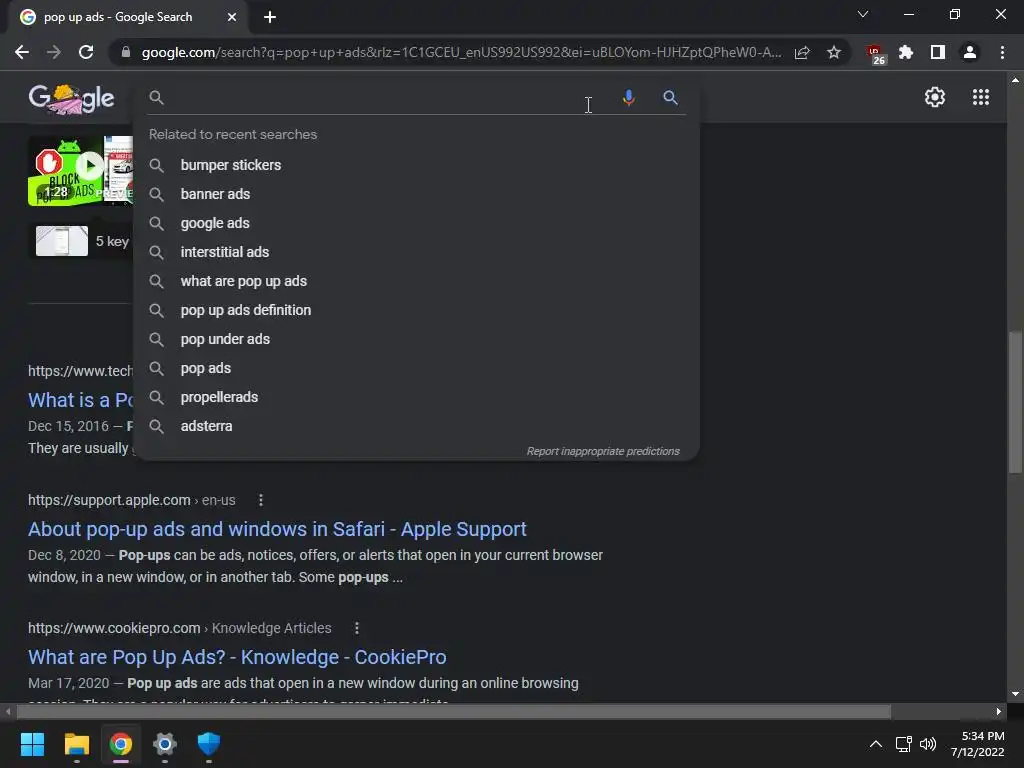Open the 'What is a Po' result heading

[80, 400]
